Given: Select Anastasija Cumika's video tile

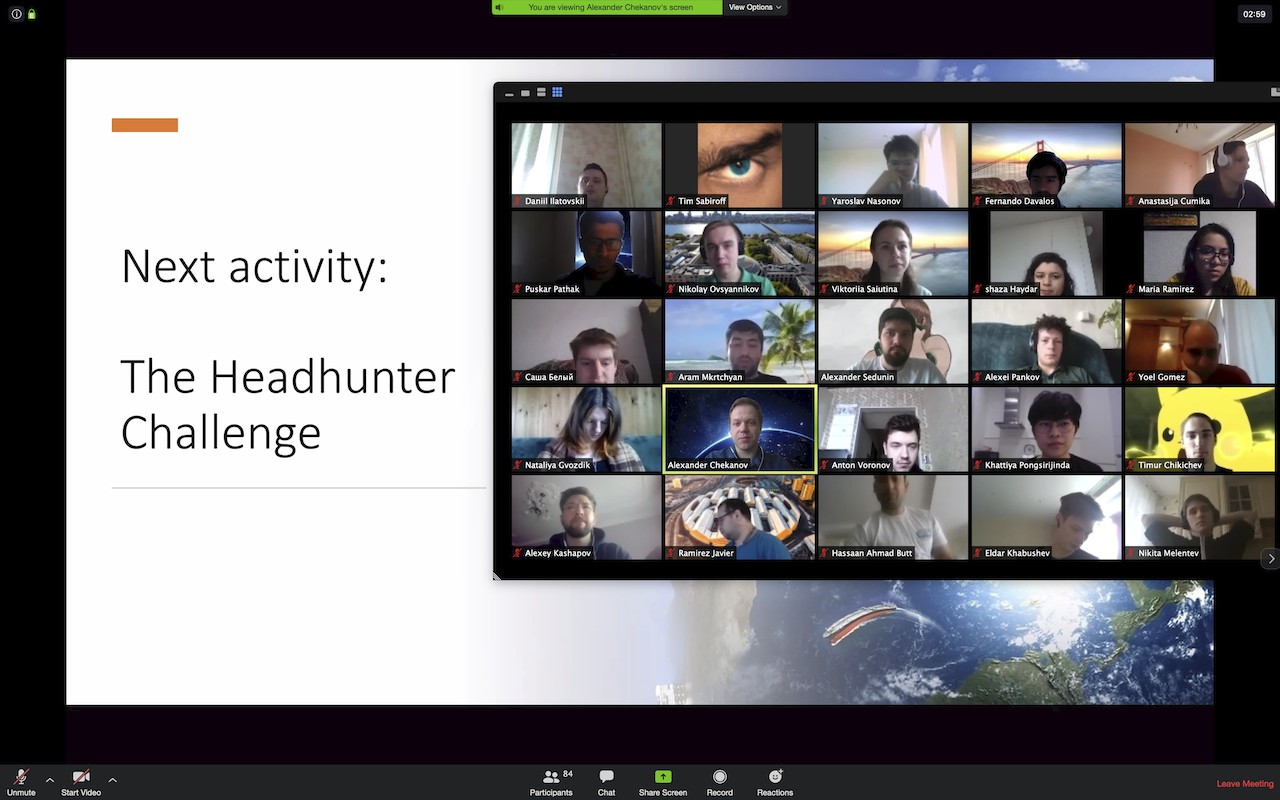Looking at the screenshot, I should click(1200, 165).
